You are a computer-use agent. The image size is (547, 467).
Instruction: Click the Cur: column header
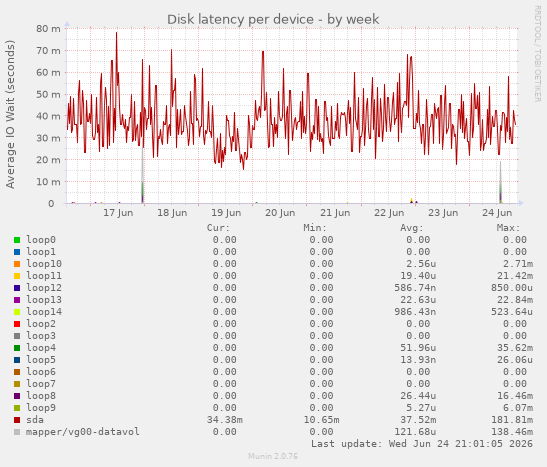click(218, 228)
